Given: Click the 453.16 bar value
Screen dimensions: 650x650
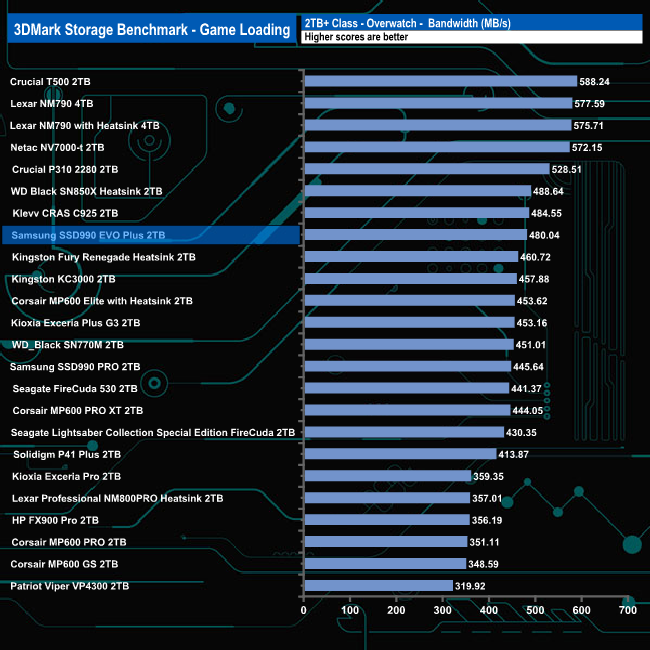Looking at the screenshot, I should coord(532,323).
